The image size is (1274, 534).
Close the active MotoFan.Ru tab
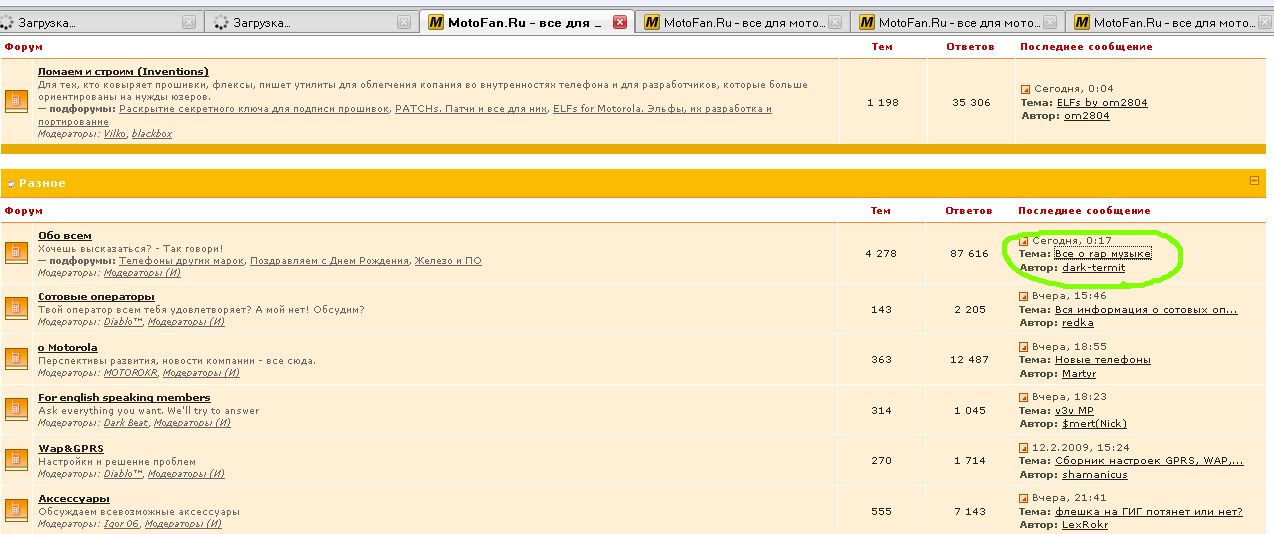click(620, 22)
